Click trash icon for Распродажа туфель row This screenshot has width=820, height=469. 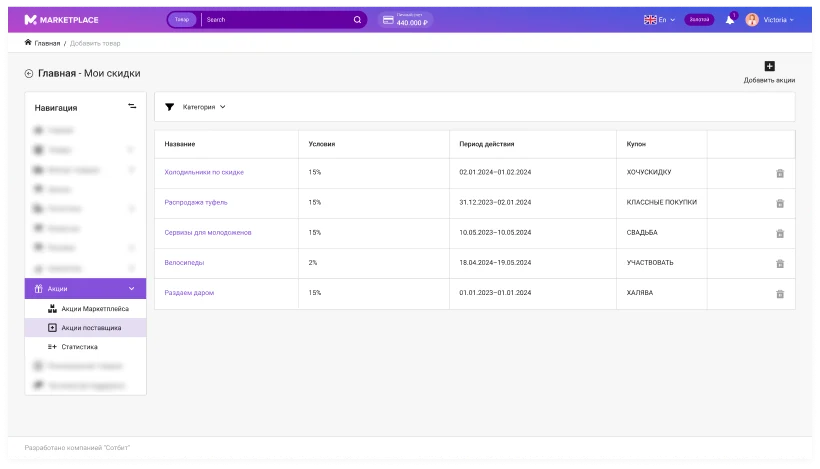tap(780, 203)
